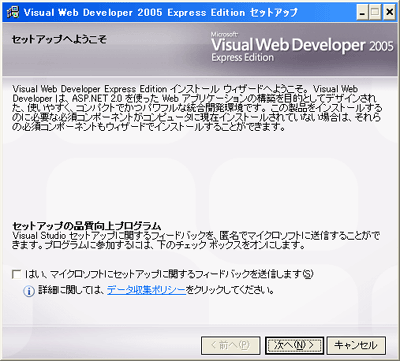400x361 pixels.
Task: Open the データ収集ポリシー link
Action: click(x=146, y=290)
